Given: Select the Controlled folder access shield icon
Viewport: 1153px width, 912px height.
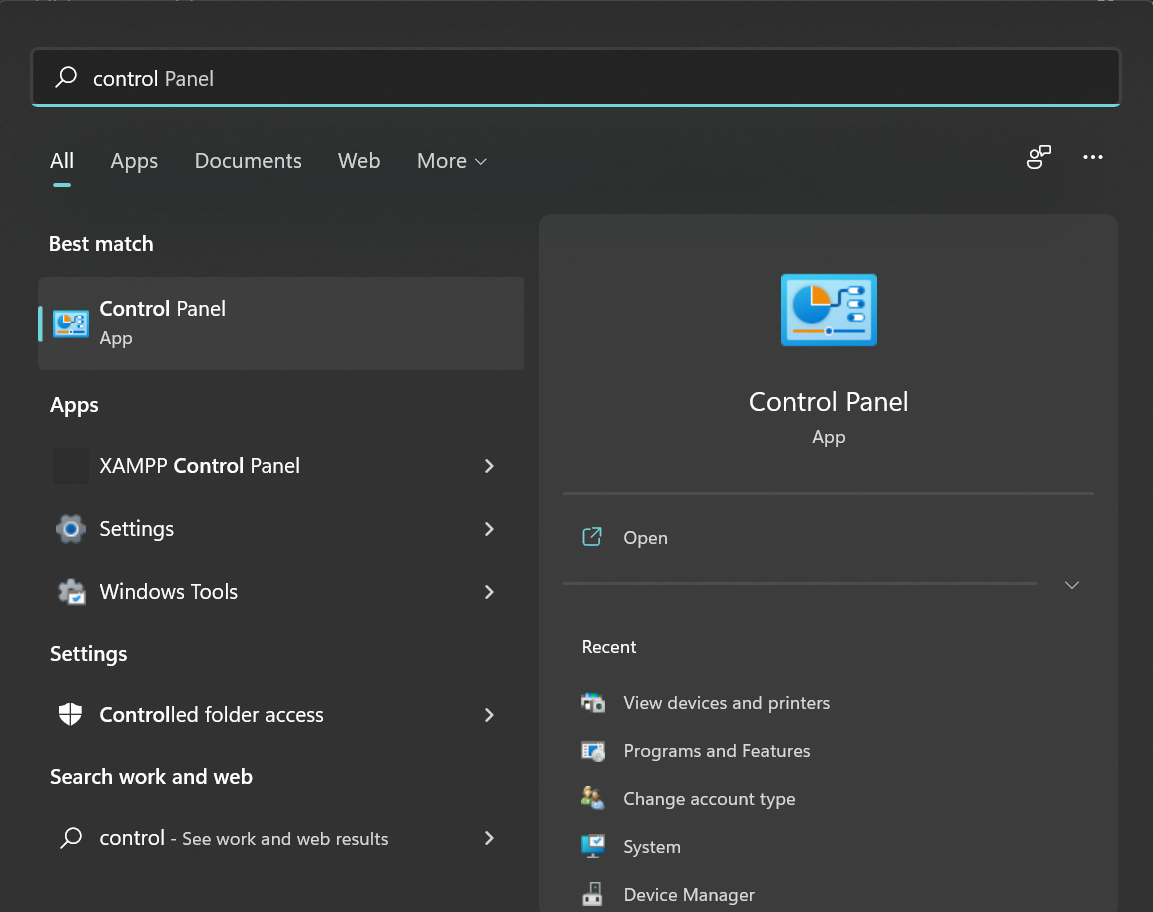Looking at the screenshot, I should click(70, 715).
